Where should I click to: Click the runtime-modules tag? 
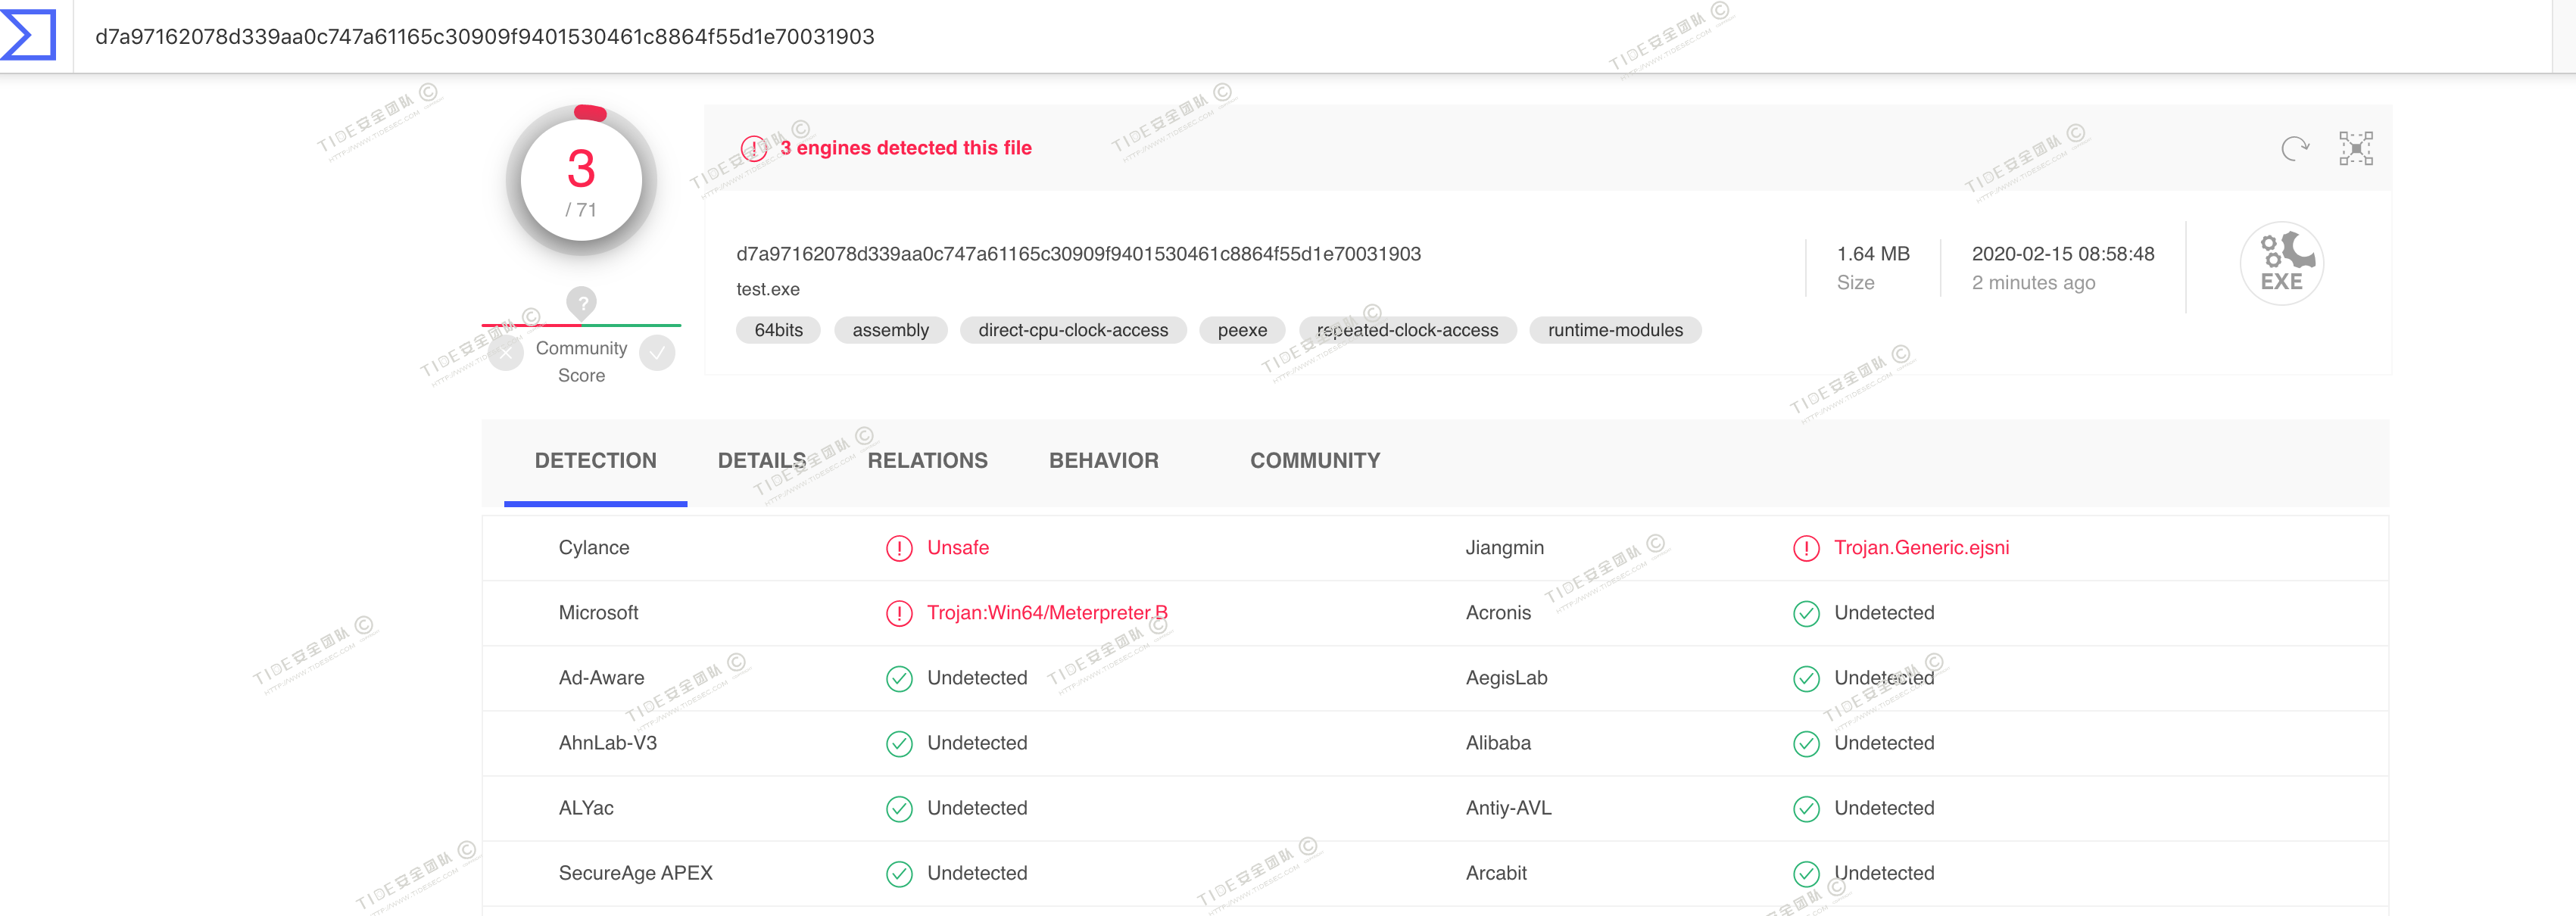[x=1614, y=330]
